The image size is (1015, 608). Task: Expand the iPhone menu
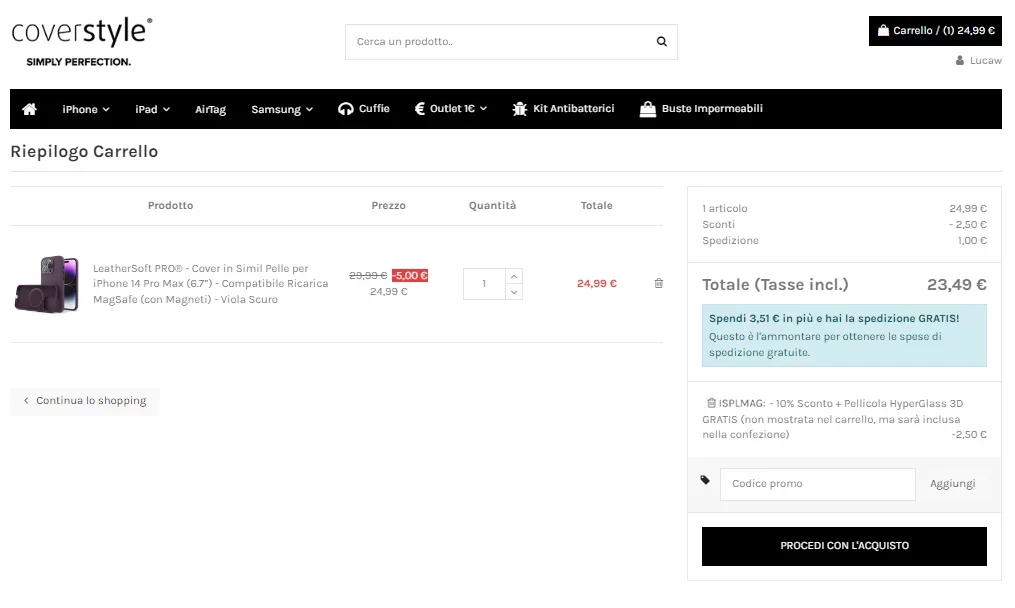point(85,109)
